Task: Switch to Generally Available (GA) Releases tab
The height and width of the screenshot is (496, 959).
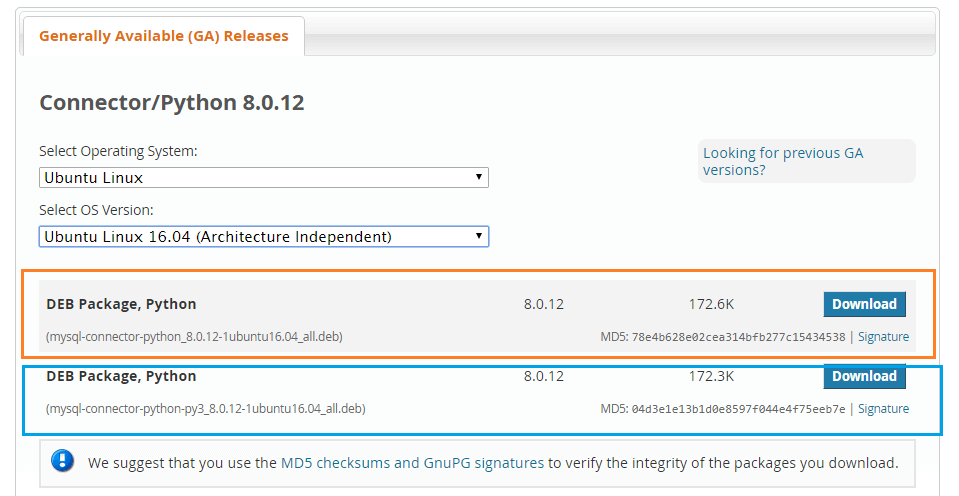Action: tap(164, 36)
